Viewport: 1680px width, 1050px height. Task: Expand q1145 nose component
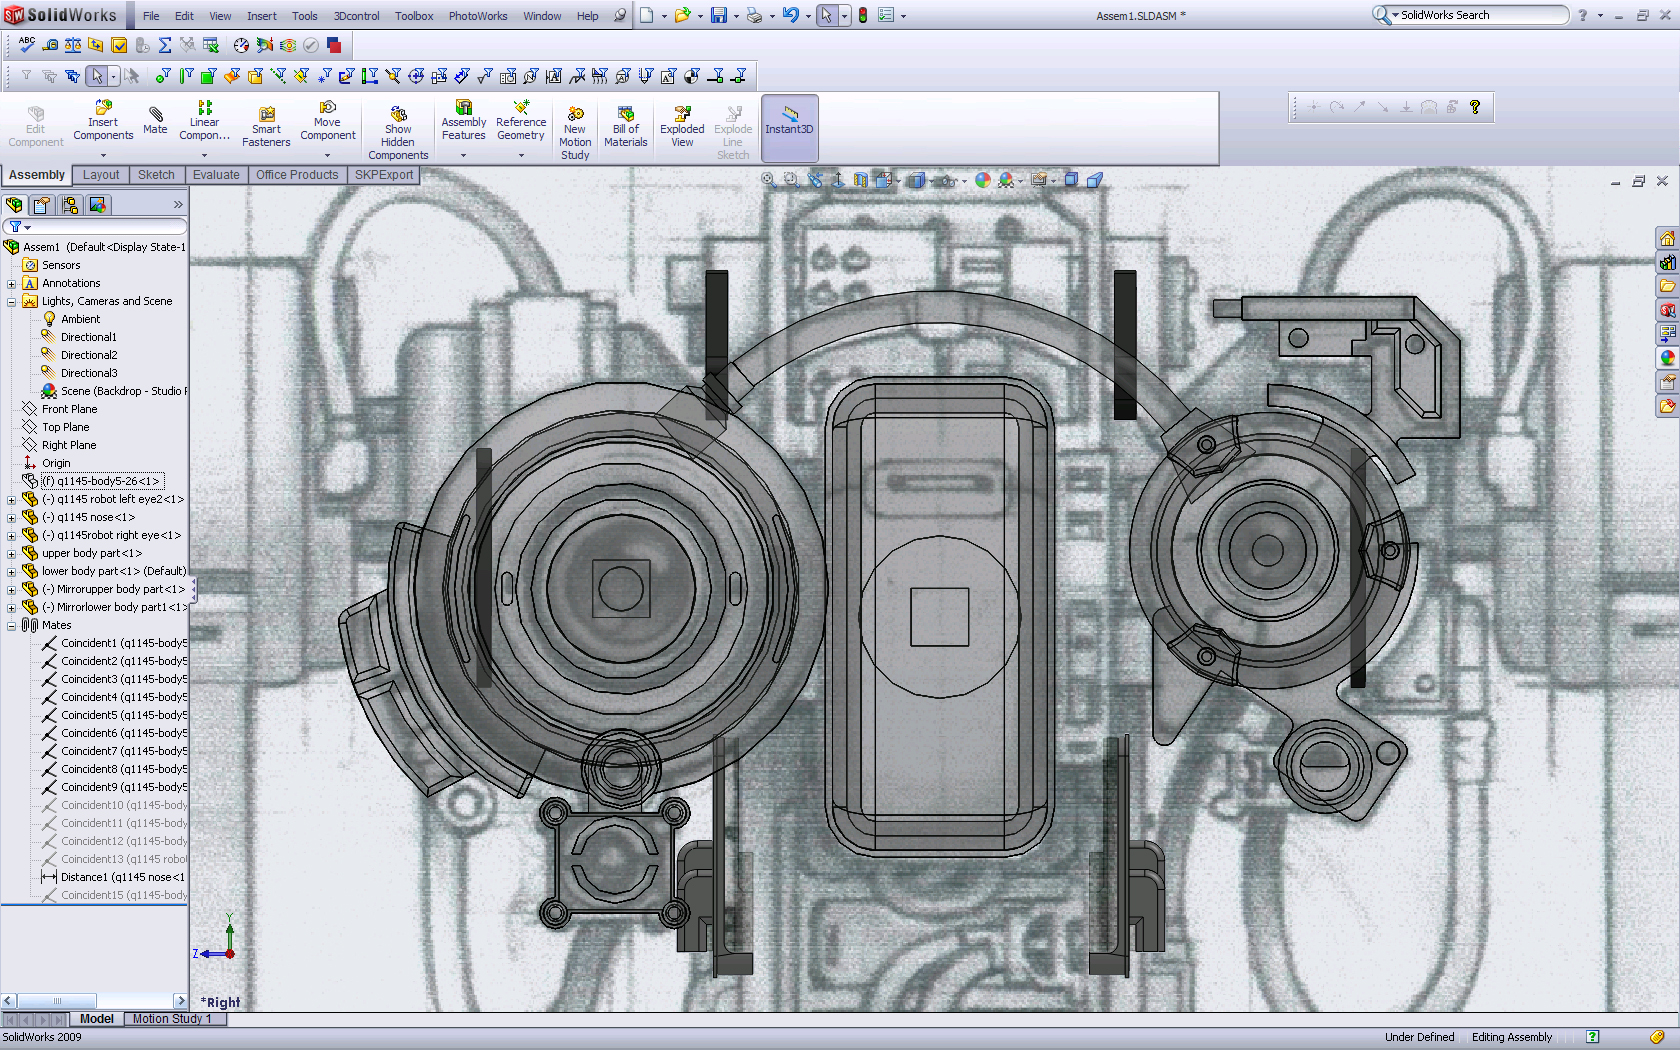[x=12, y=517]
